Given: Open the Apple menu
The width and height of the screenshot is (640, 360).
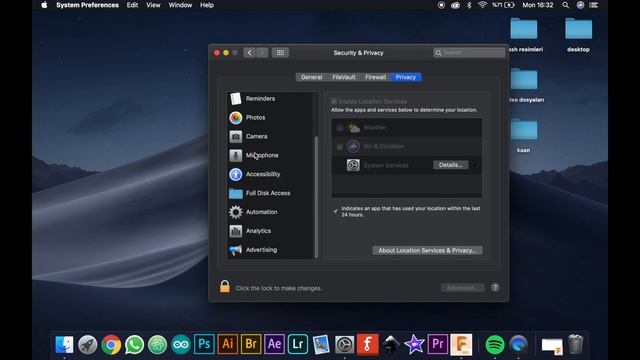Looking at the screenshot, I should pos(44,5).
